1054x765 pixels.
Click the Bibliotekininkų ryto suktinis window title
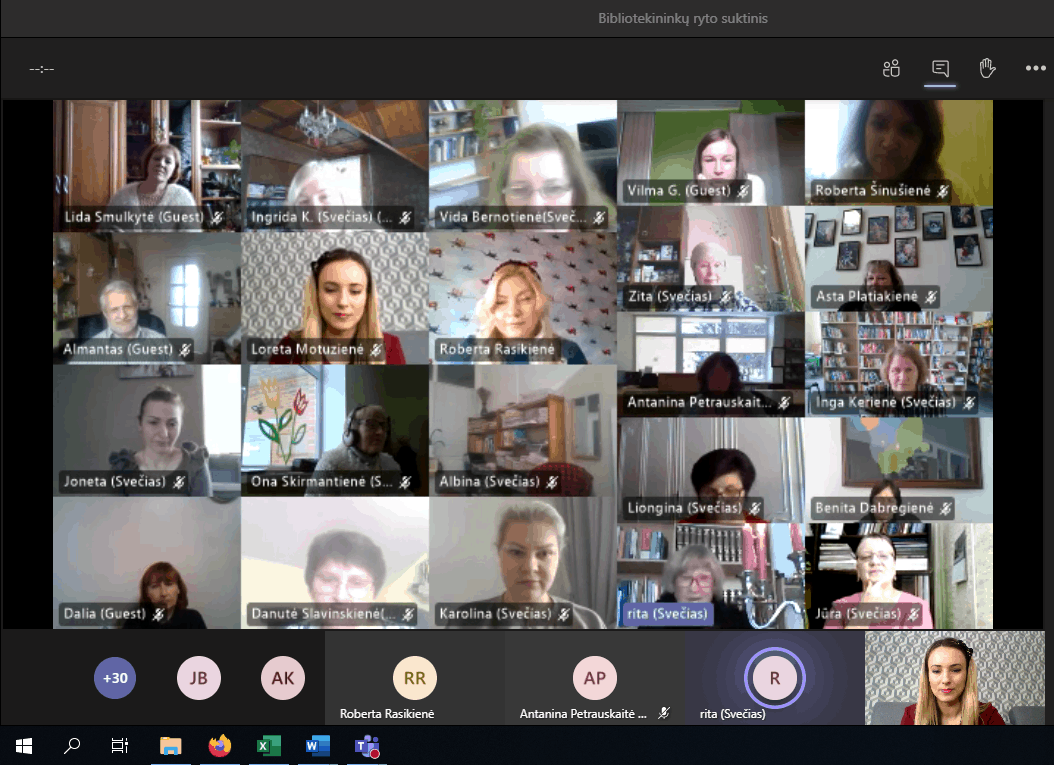(x=683, y=18)
